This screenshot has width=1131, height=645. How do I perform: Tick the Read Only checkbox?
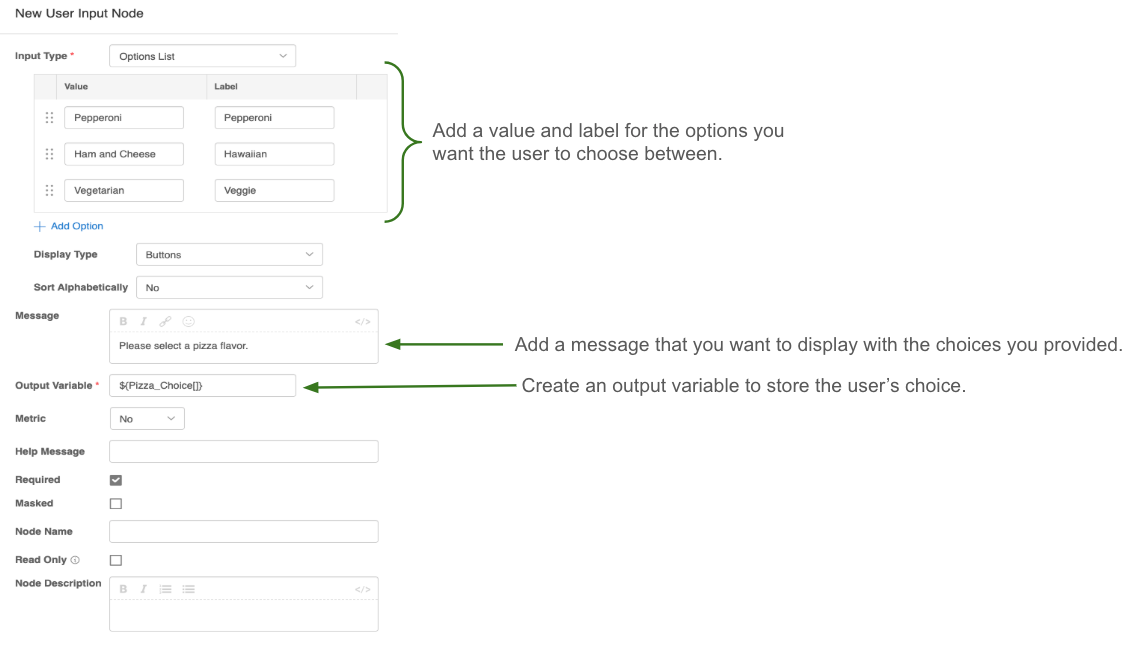116,560
